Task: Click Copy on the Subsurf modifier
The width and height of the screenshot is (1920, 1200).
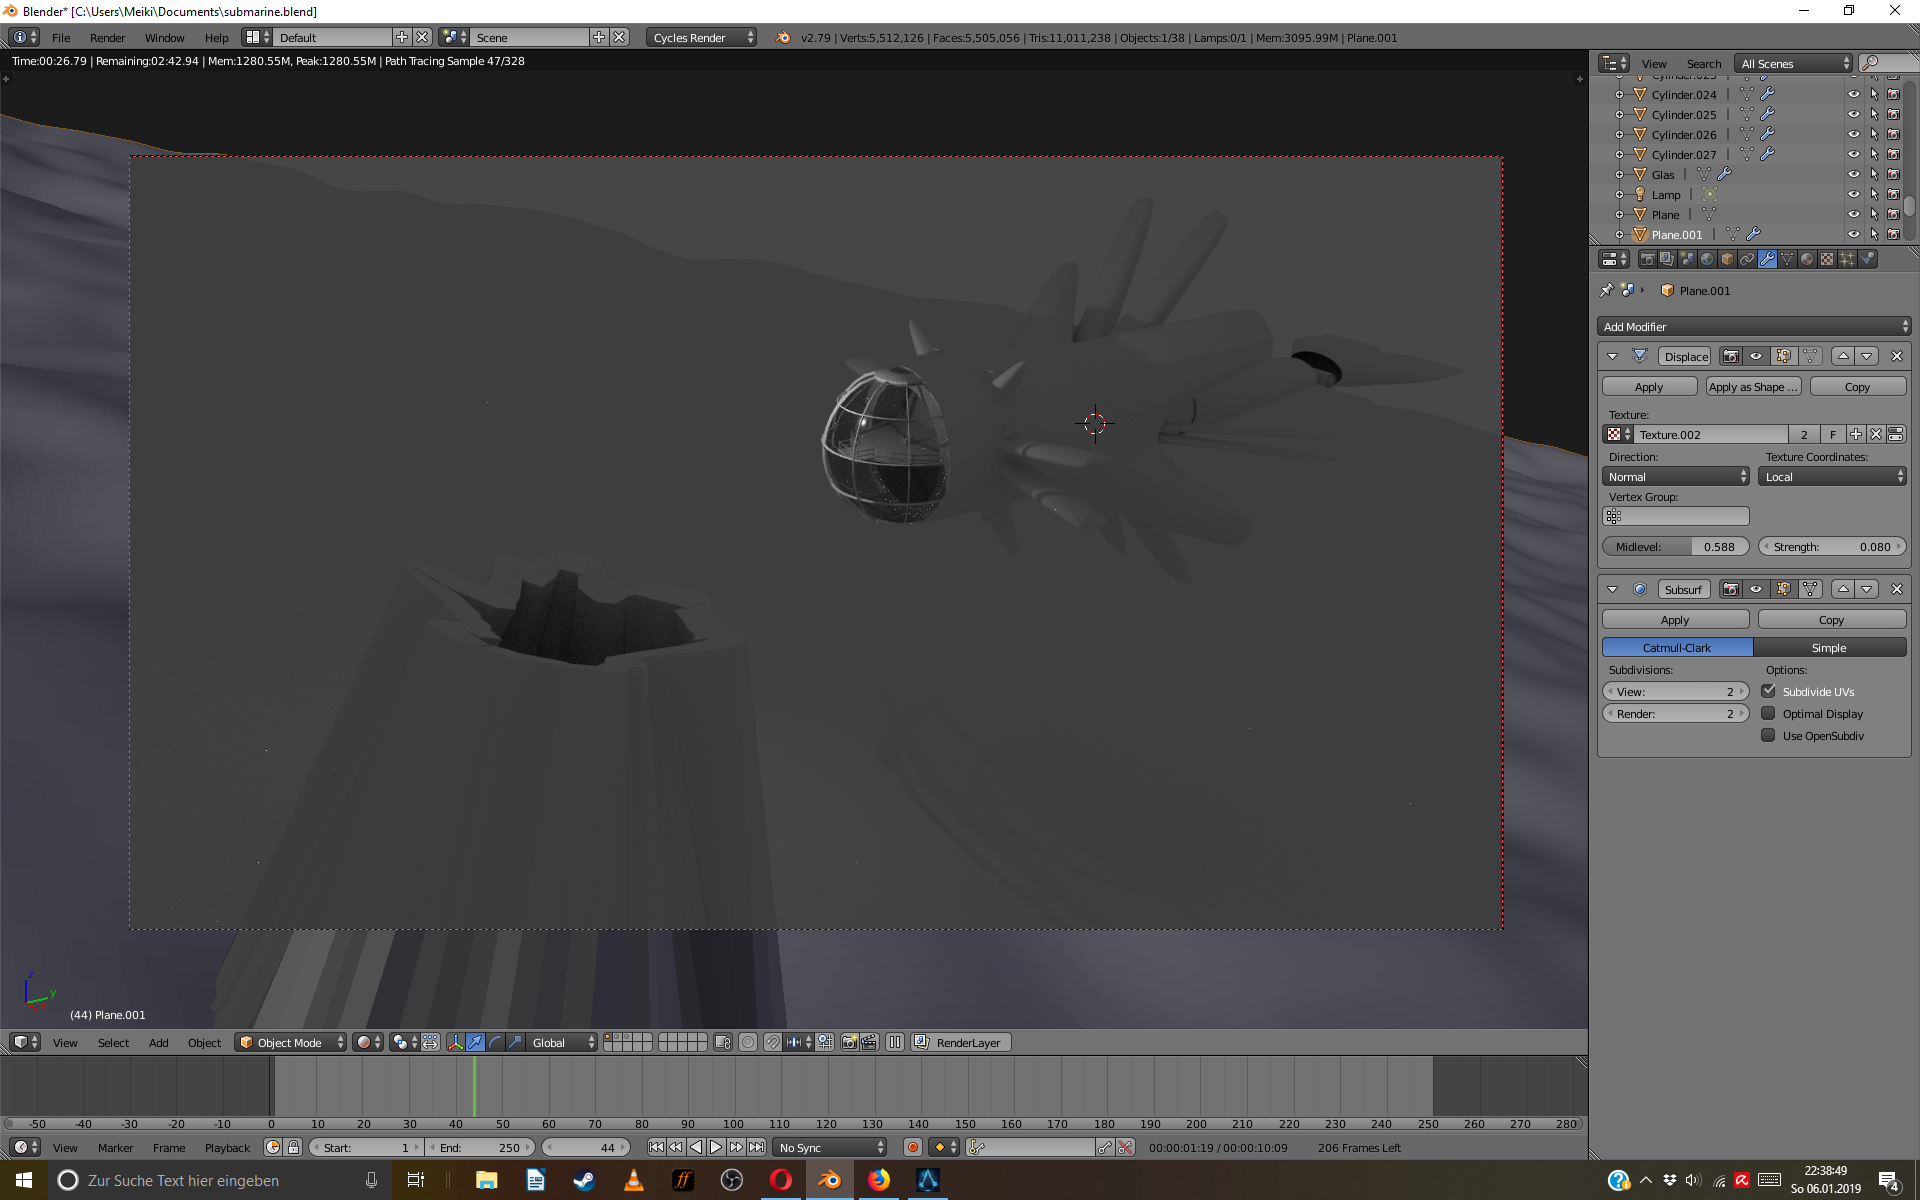Action: [x=1832, y=619]
